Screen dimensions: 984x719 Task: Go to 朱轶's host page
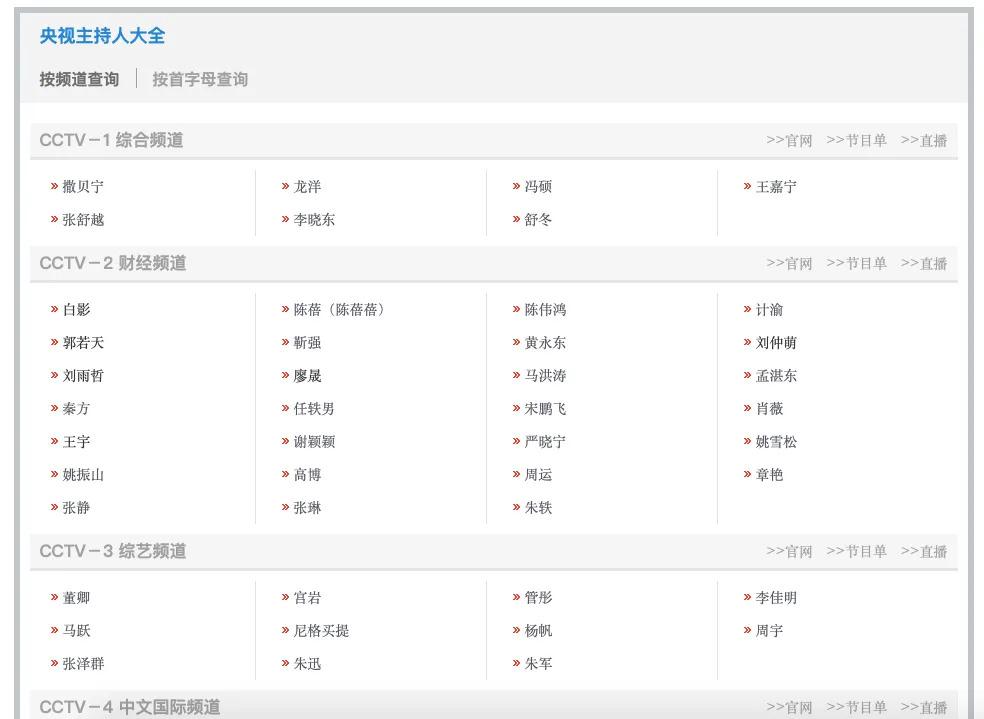coord(538,508)
